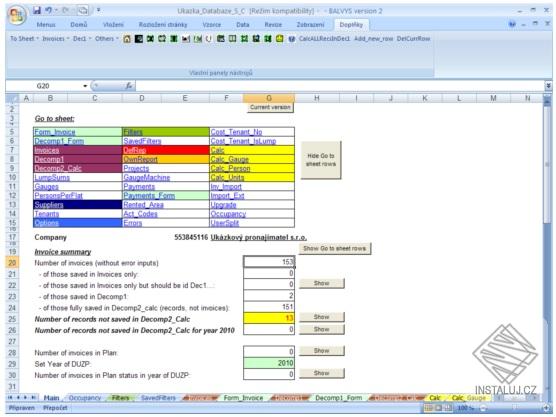Screen dimensions: 556x417
Task: Run CalcALLRecsInDec1 macro button
Action: tap(324, 39)
